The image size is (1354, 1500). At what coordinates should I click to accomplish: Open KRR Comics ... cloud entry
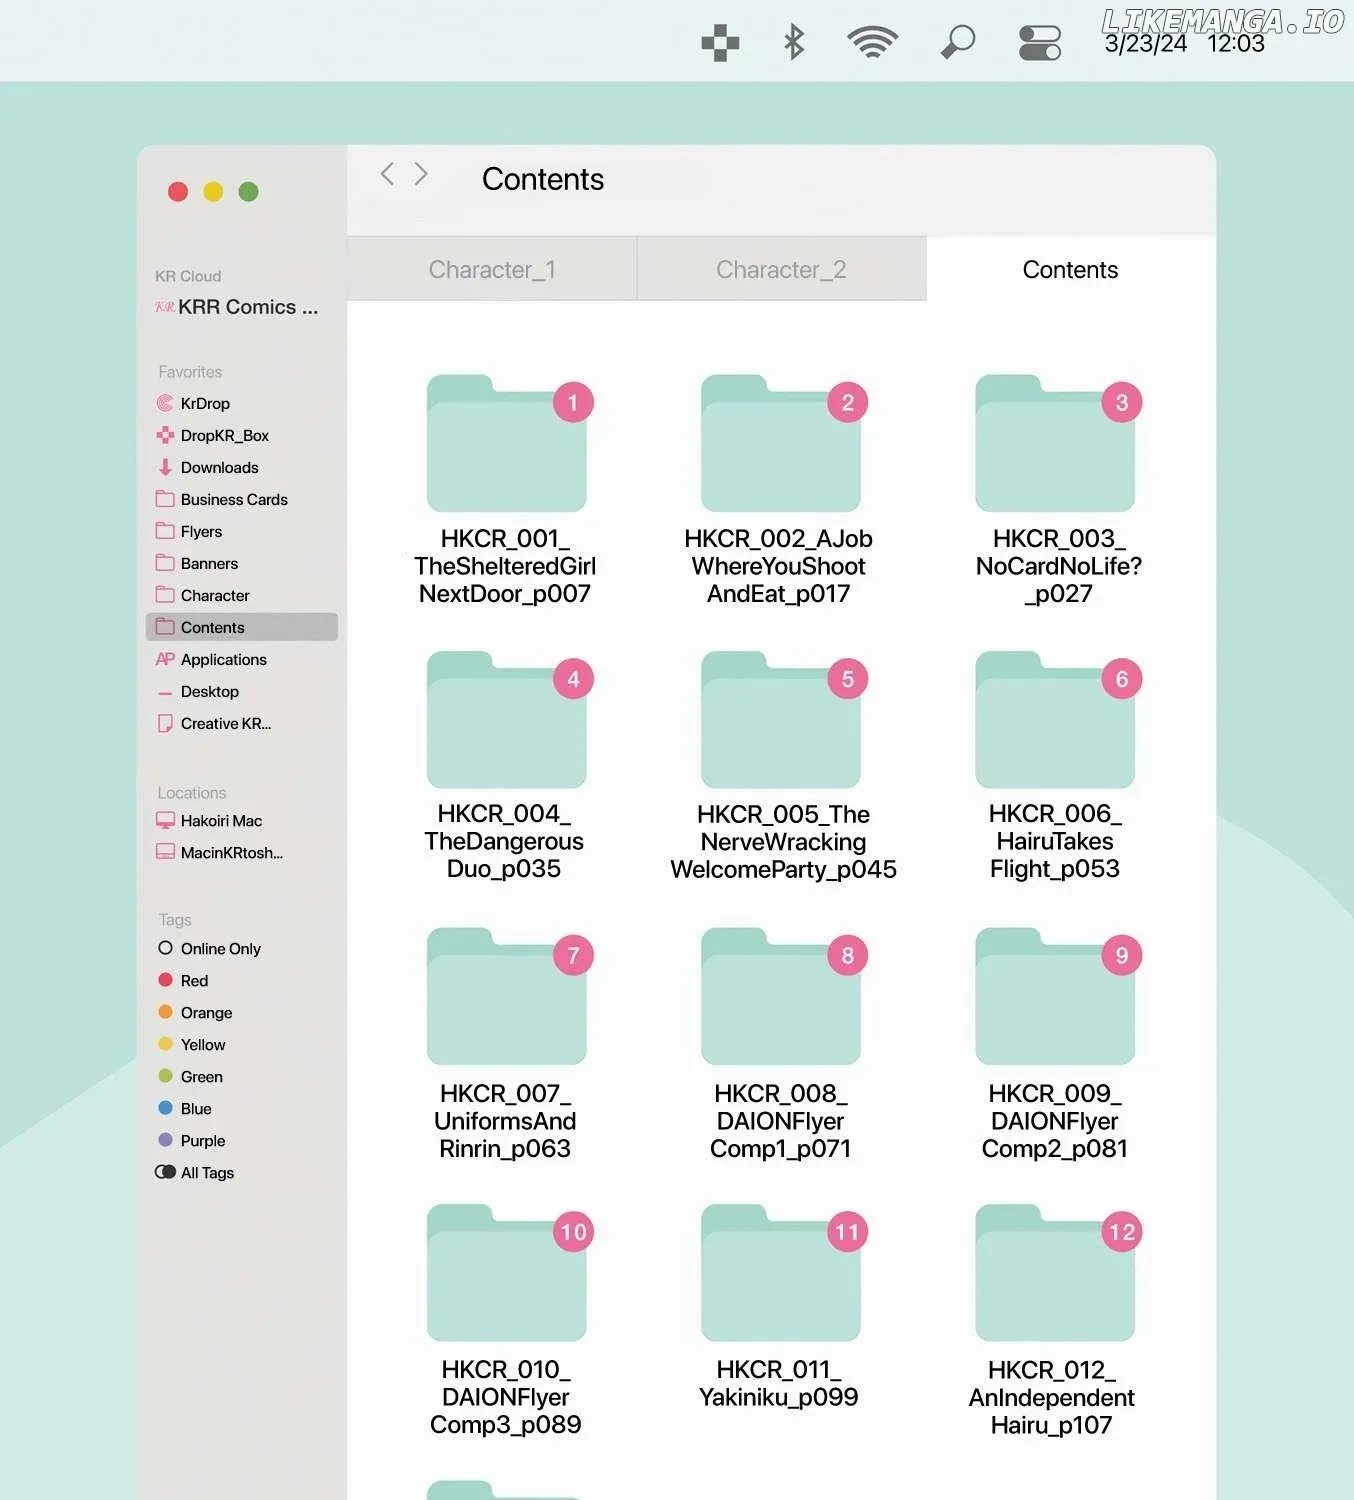(x=238, y=307)
